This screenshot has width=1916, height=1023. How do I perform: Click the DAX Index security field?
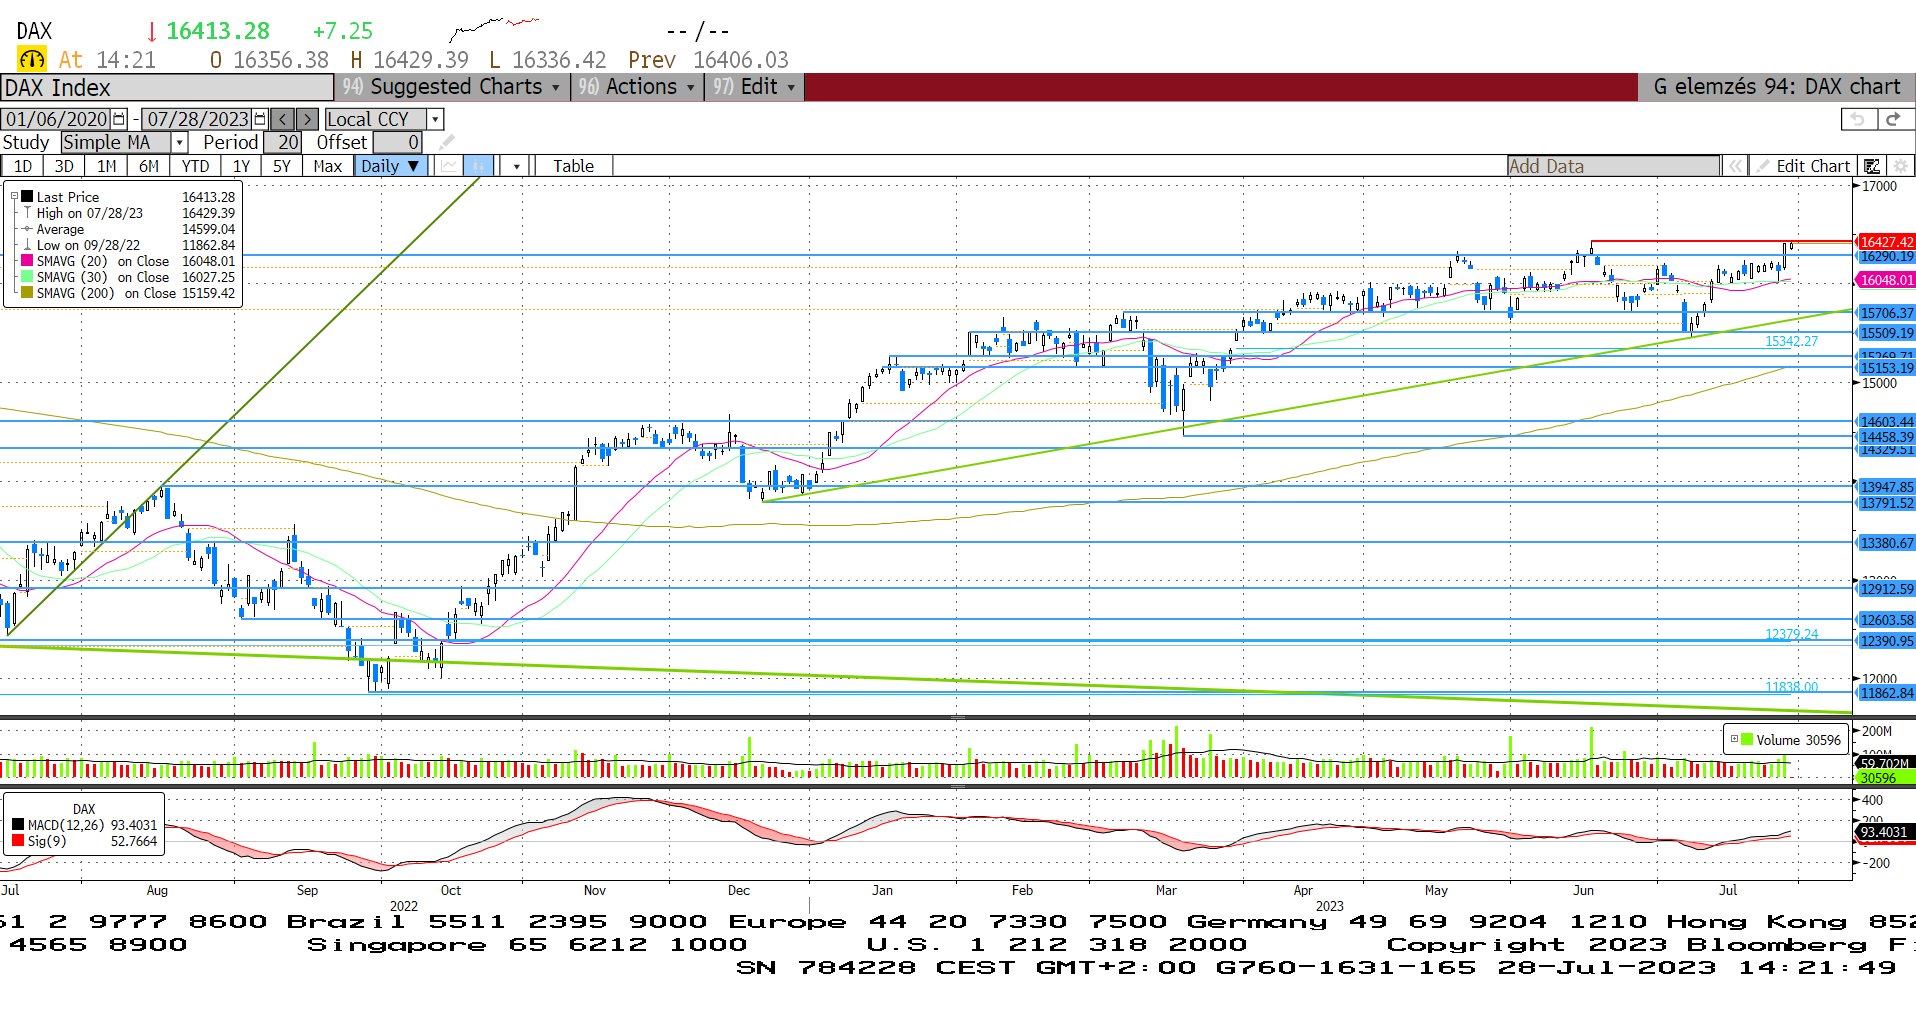(166, 87)
